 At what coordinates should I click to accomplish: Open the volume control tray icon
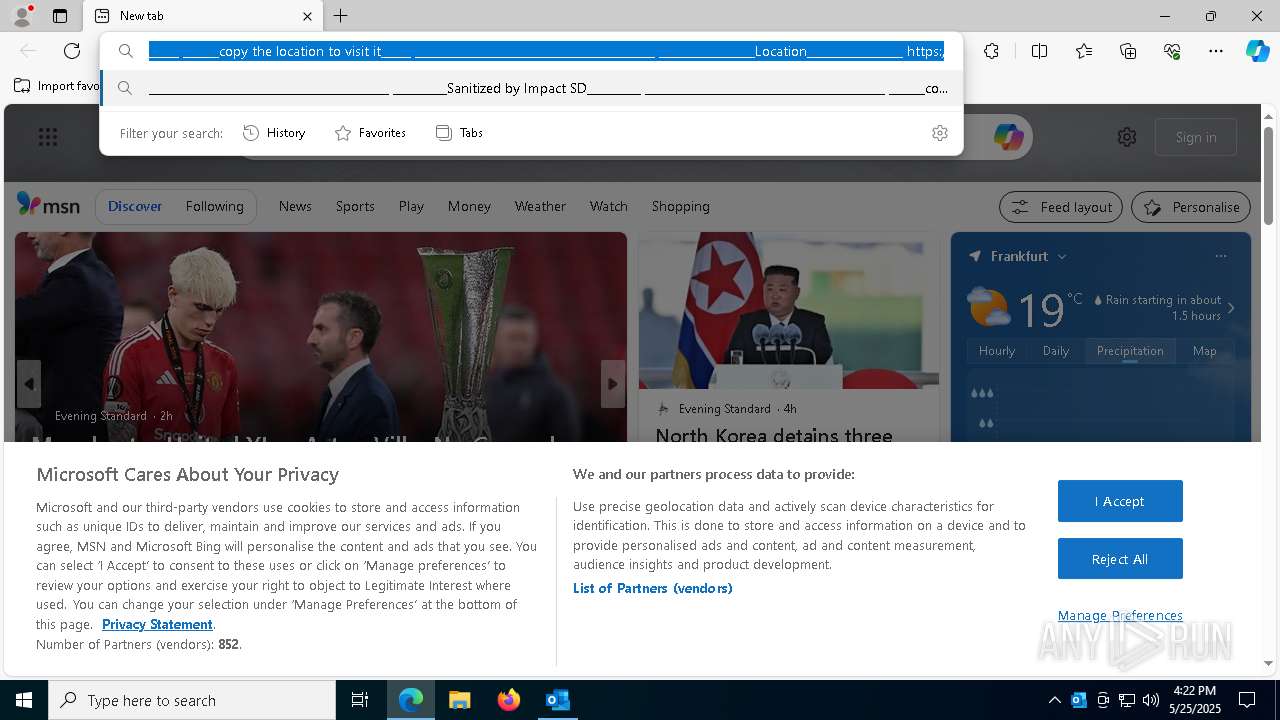coord(1150,700)
